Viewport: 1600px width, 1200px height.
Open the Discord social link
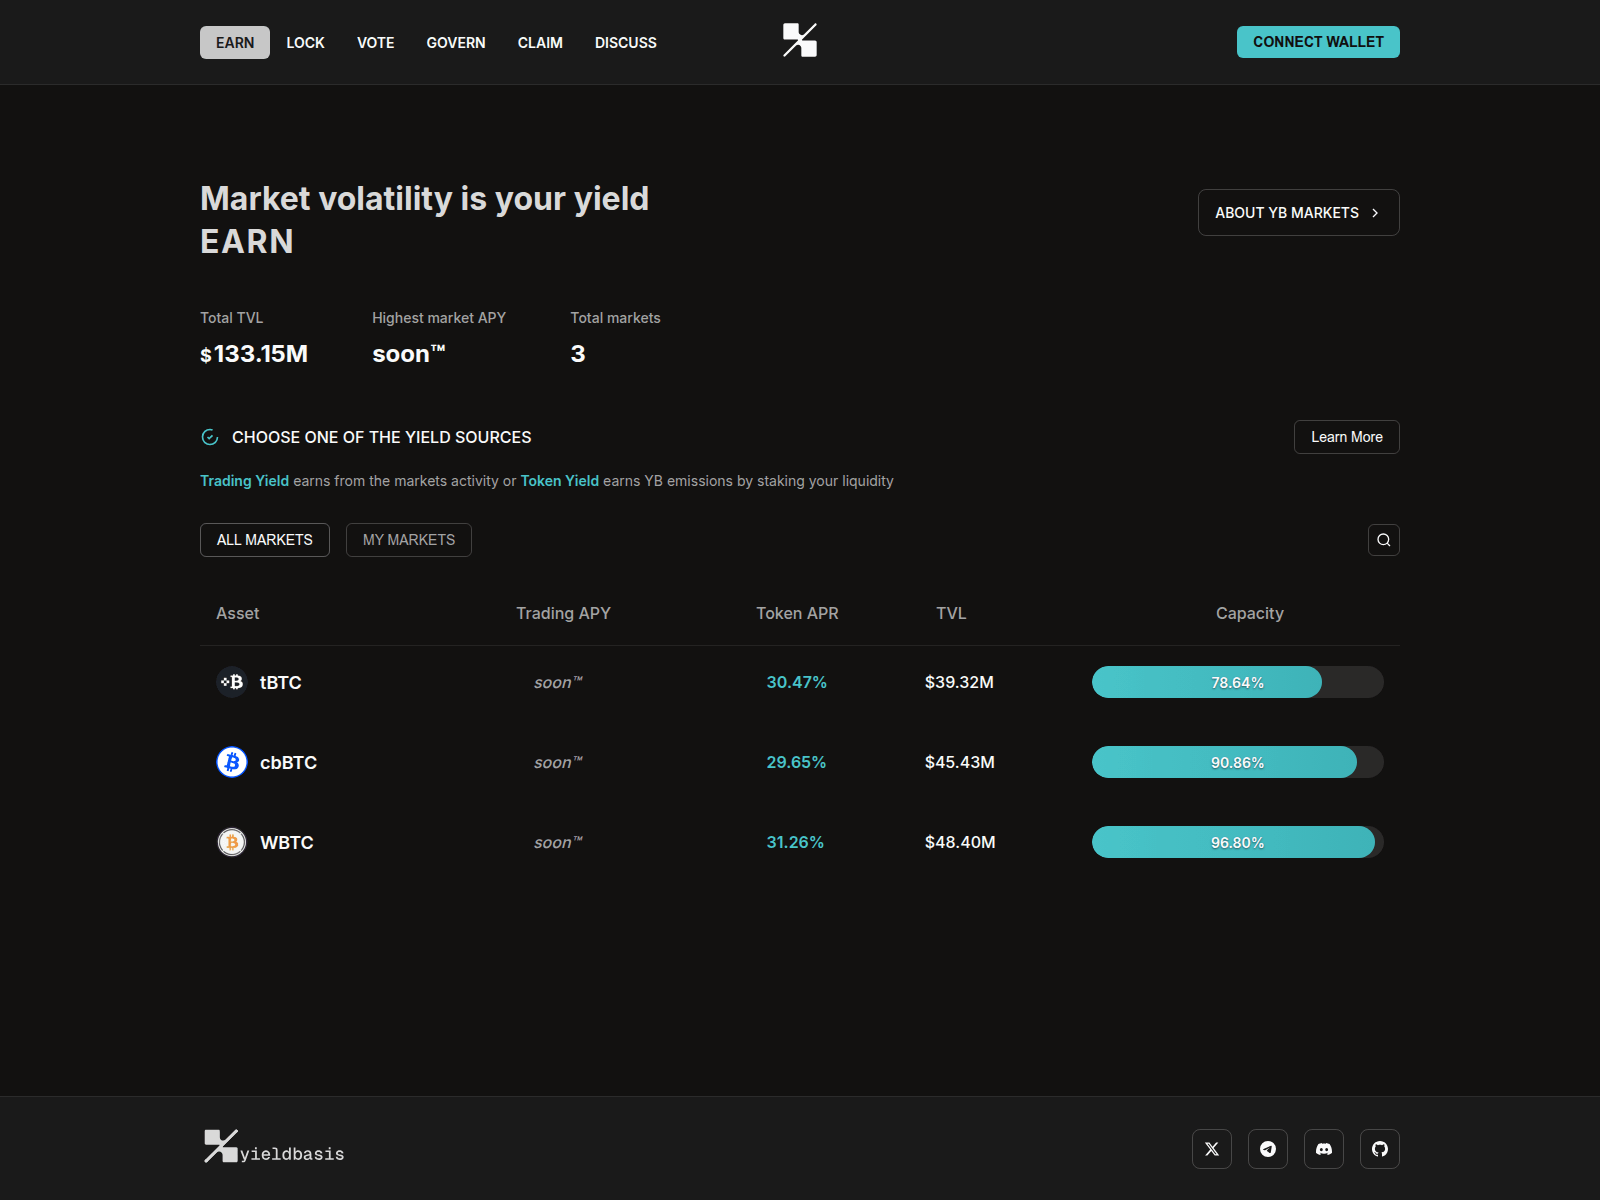click(1323, 1149)
